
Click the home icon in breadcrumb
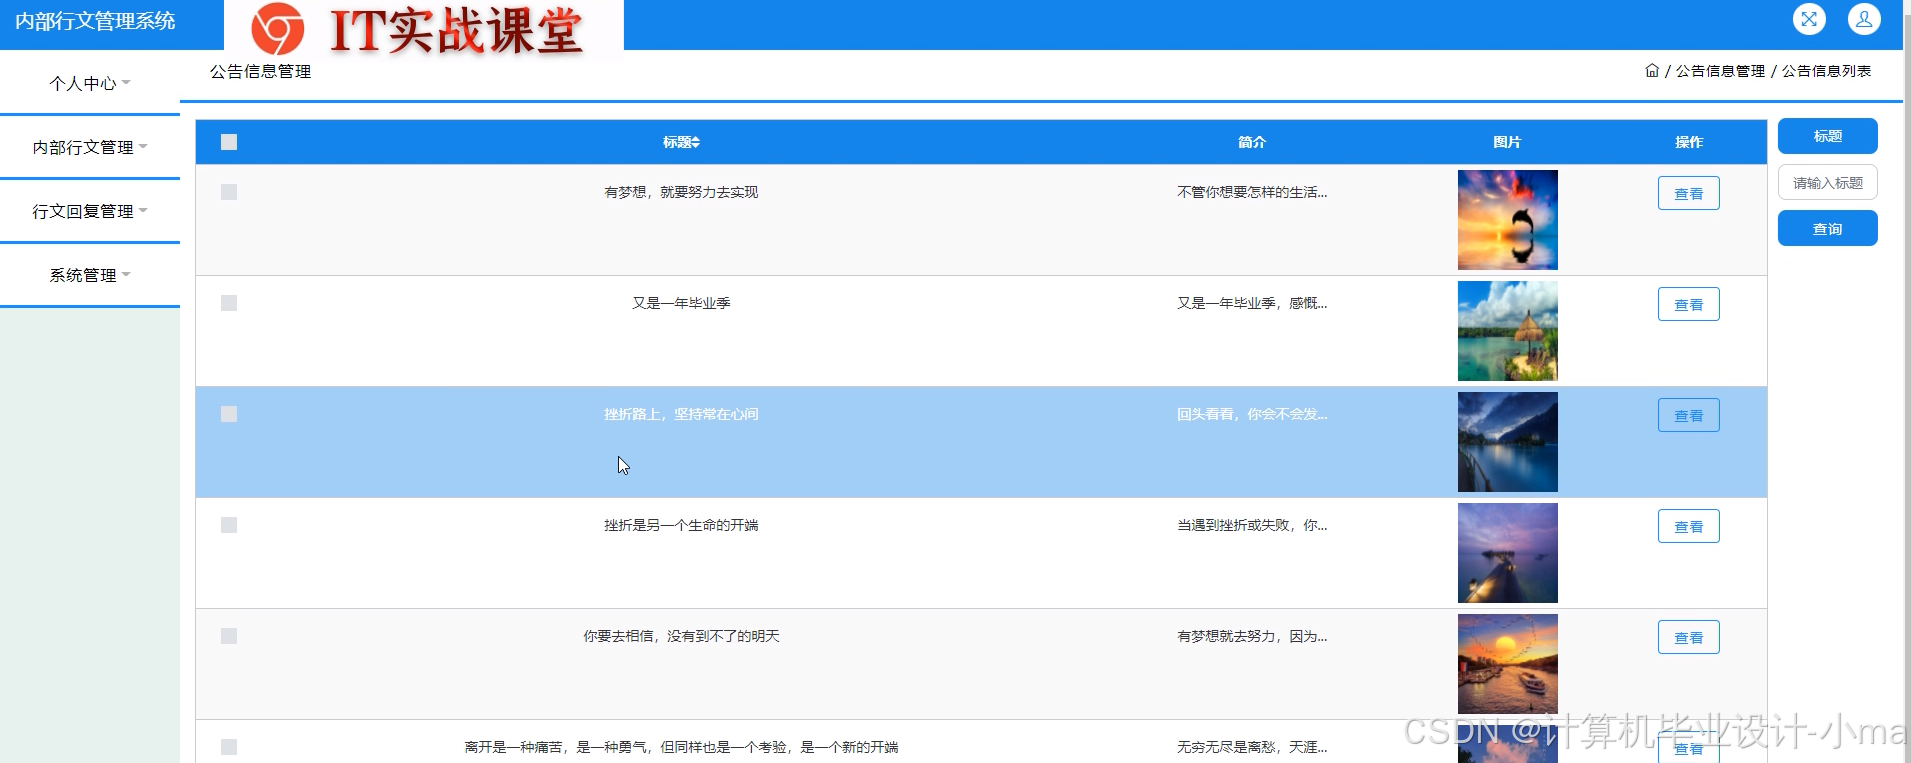coord(1652,71)
